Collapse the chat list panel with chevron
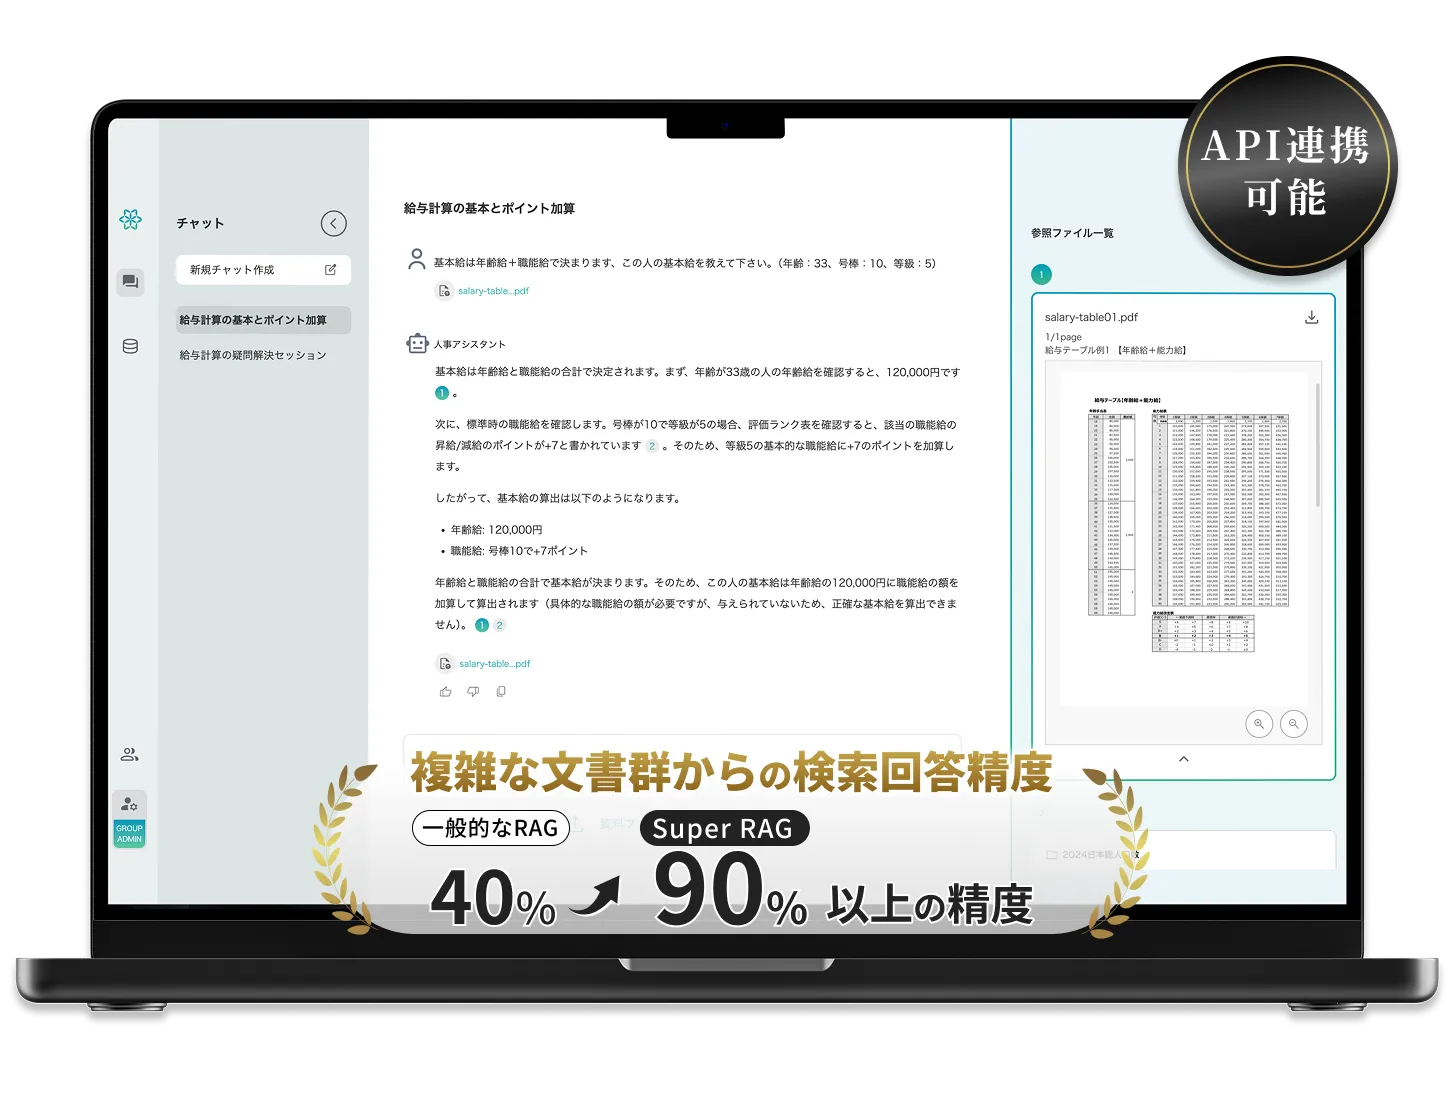This screenshot has width=1454, height=1094. [334, 224]
